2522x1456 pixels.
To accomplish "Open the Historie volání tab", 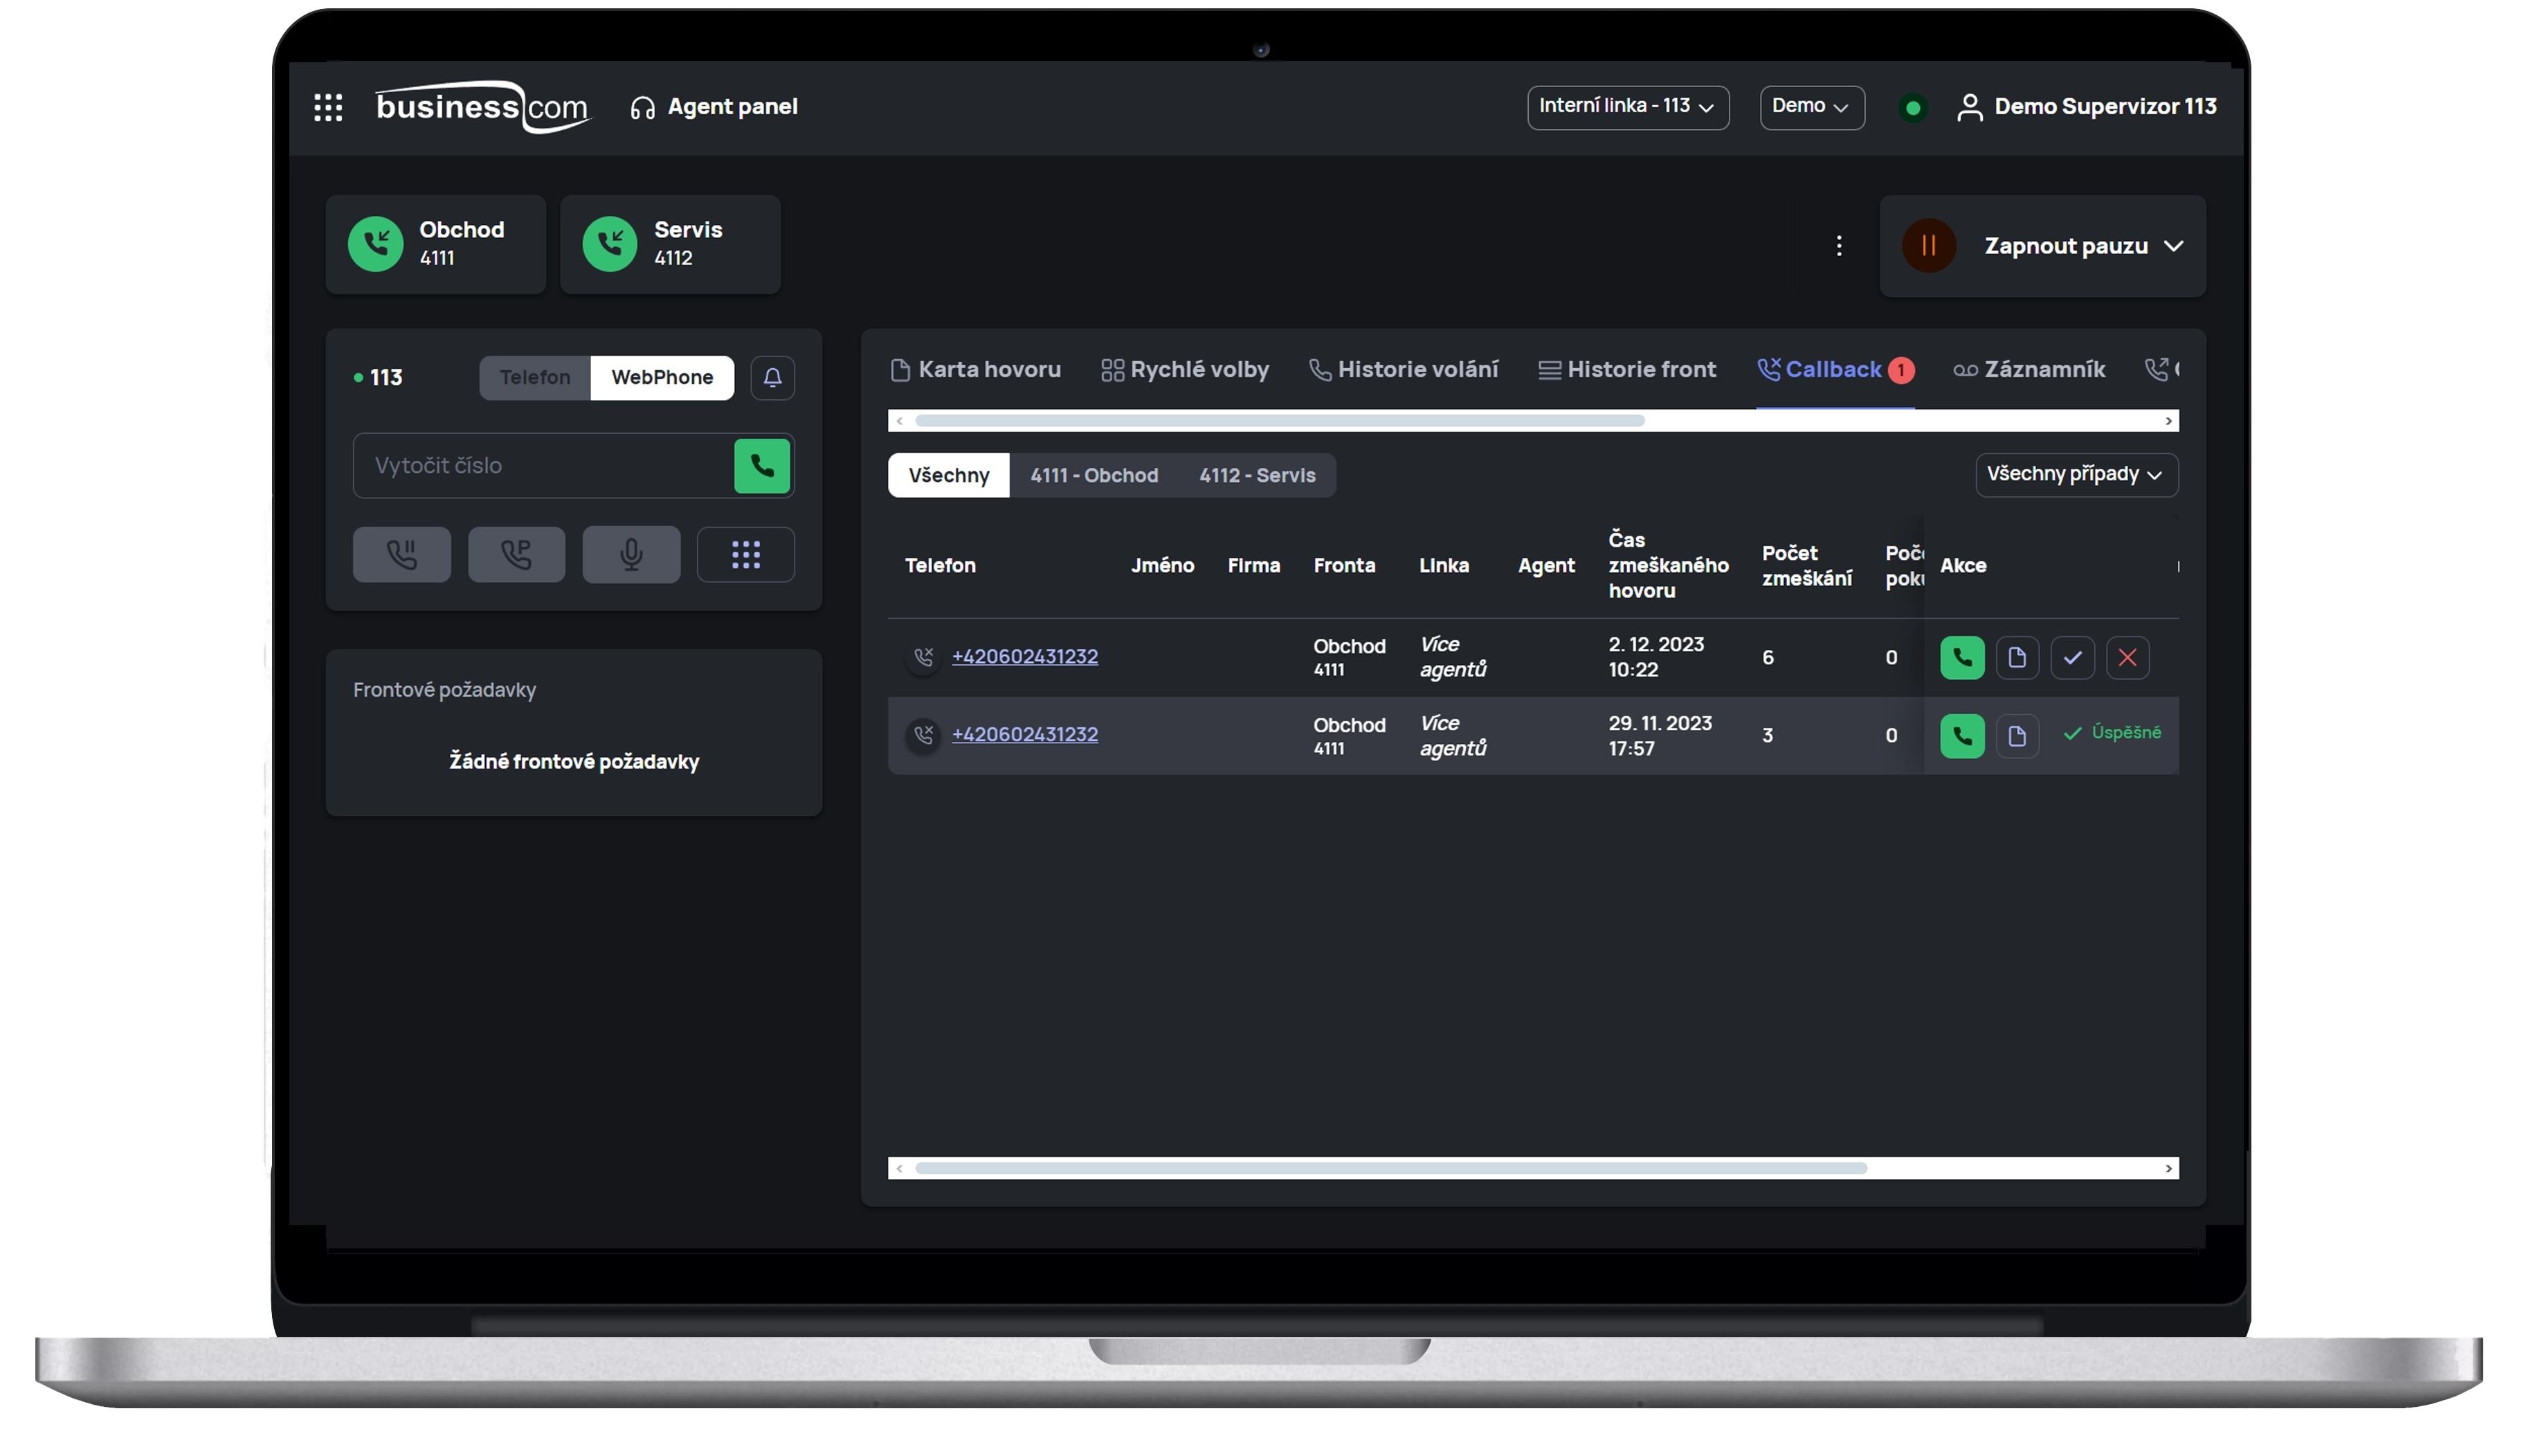I will pyautogui.click(x=1403, y=370).
